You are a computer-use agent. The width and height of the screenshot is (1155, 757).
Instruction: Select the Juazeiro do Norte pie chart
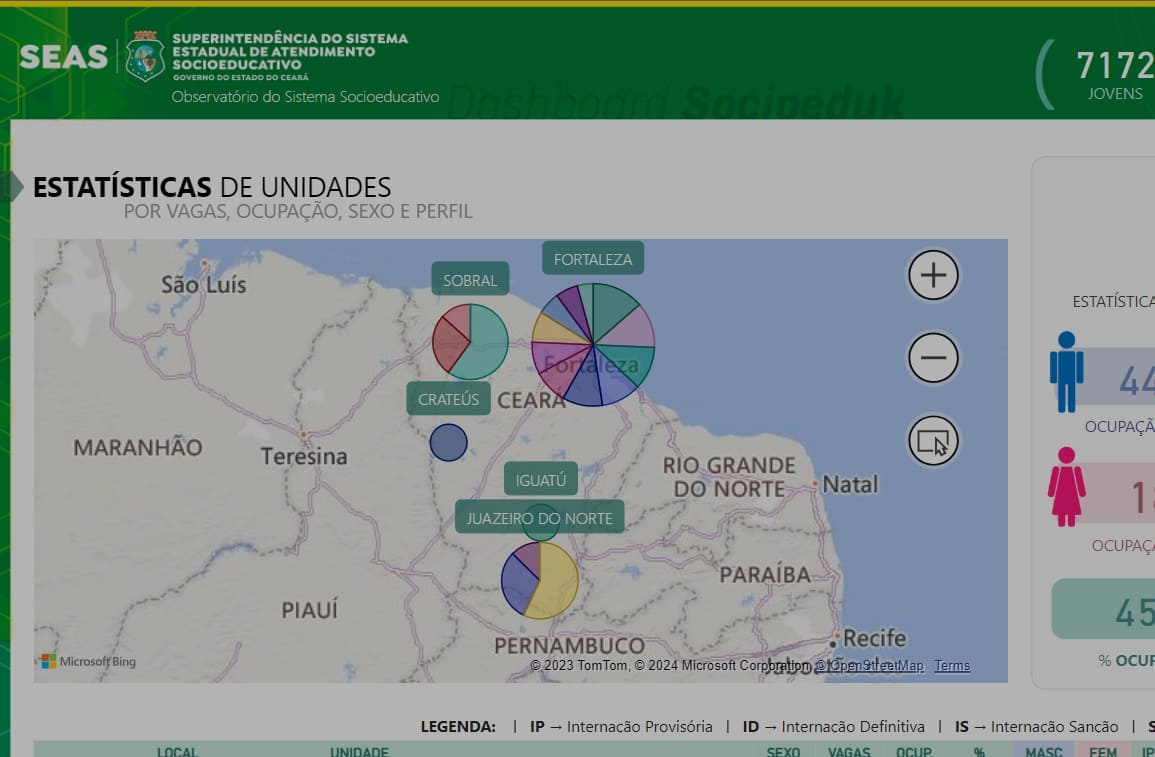point(540,580)
